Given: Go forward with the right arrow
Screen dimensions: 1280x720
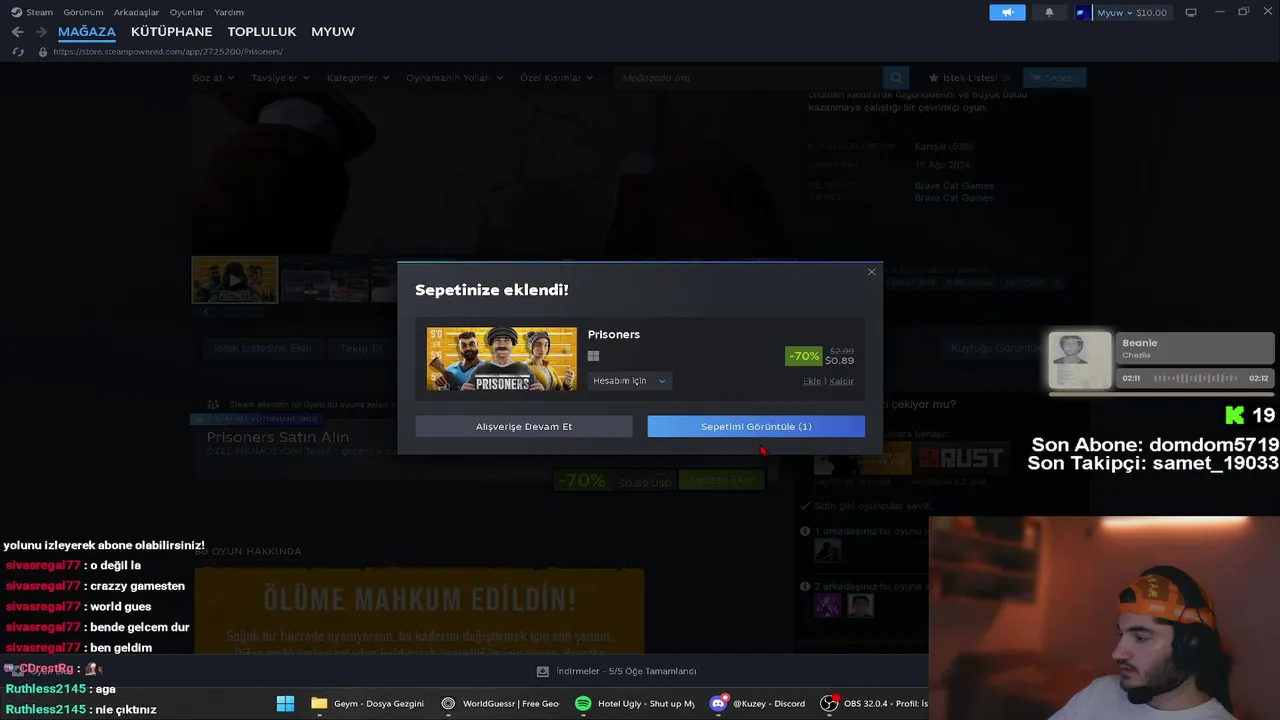Looking at the screenshot, I should click(41, 32).
